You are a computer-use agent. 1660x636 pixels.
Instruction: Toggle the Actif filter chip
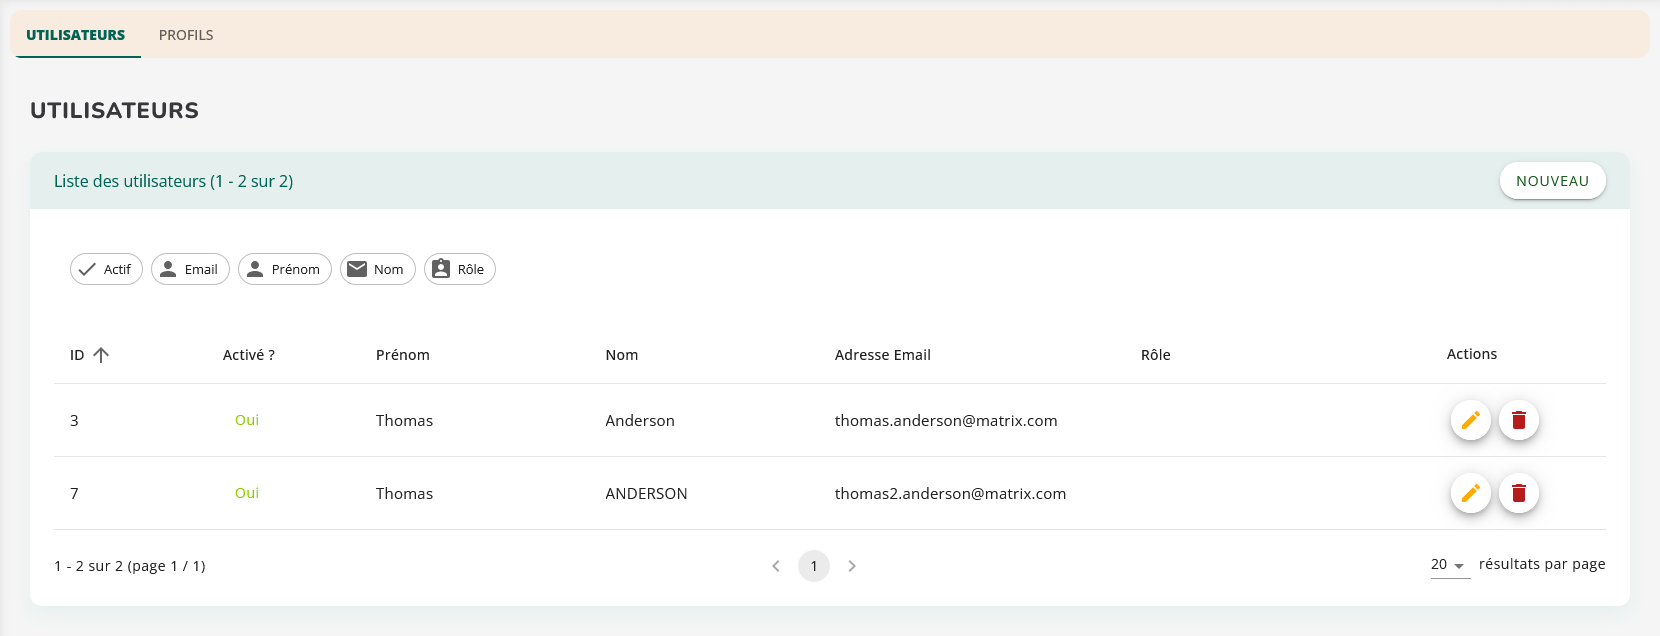(106, 269)
